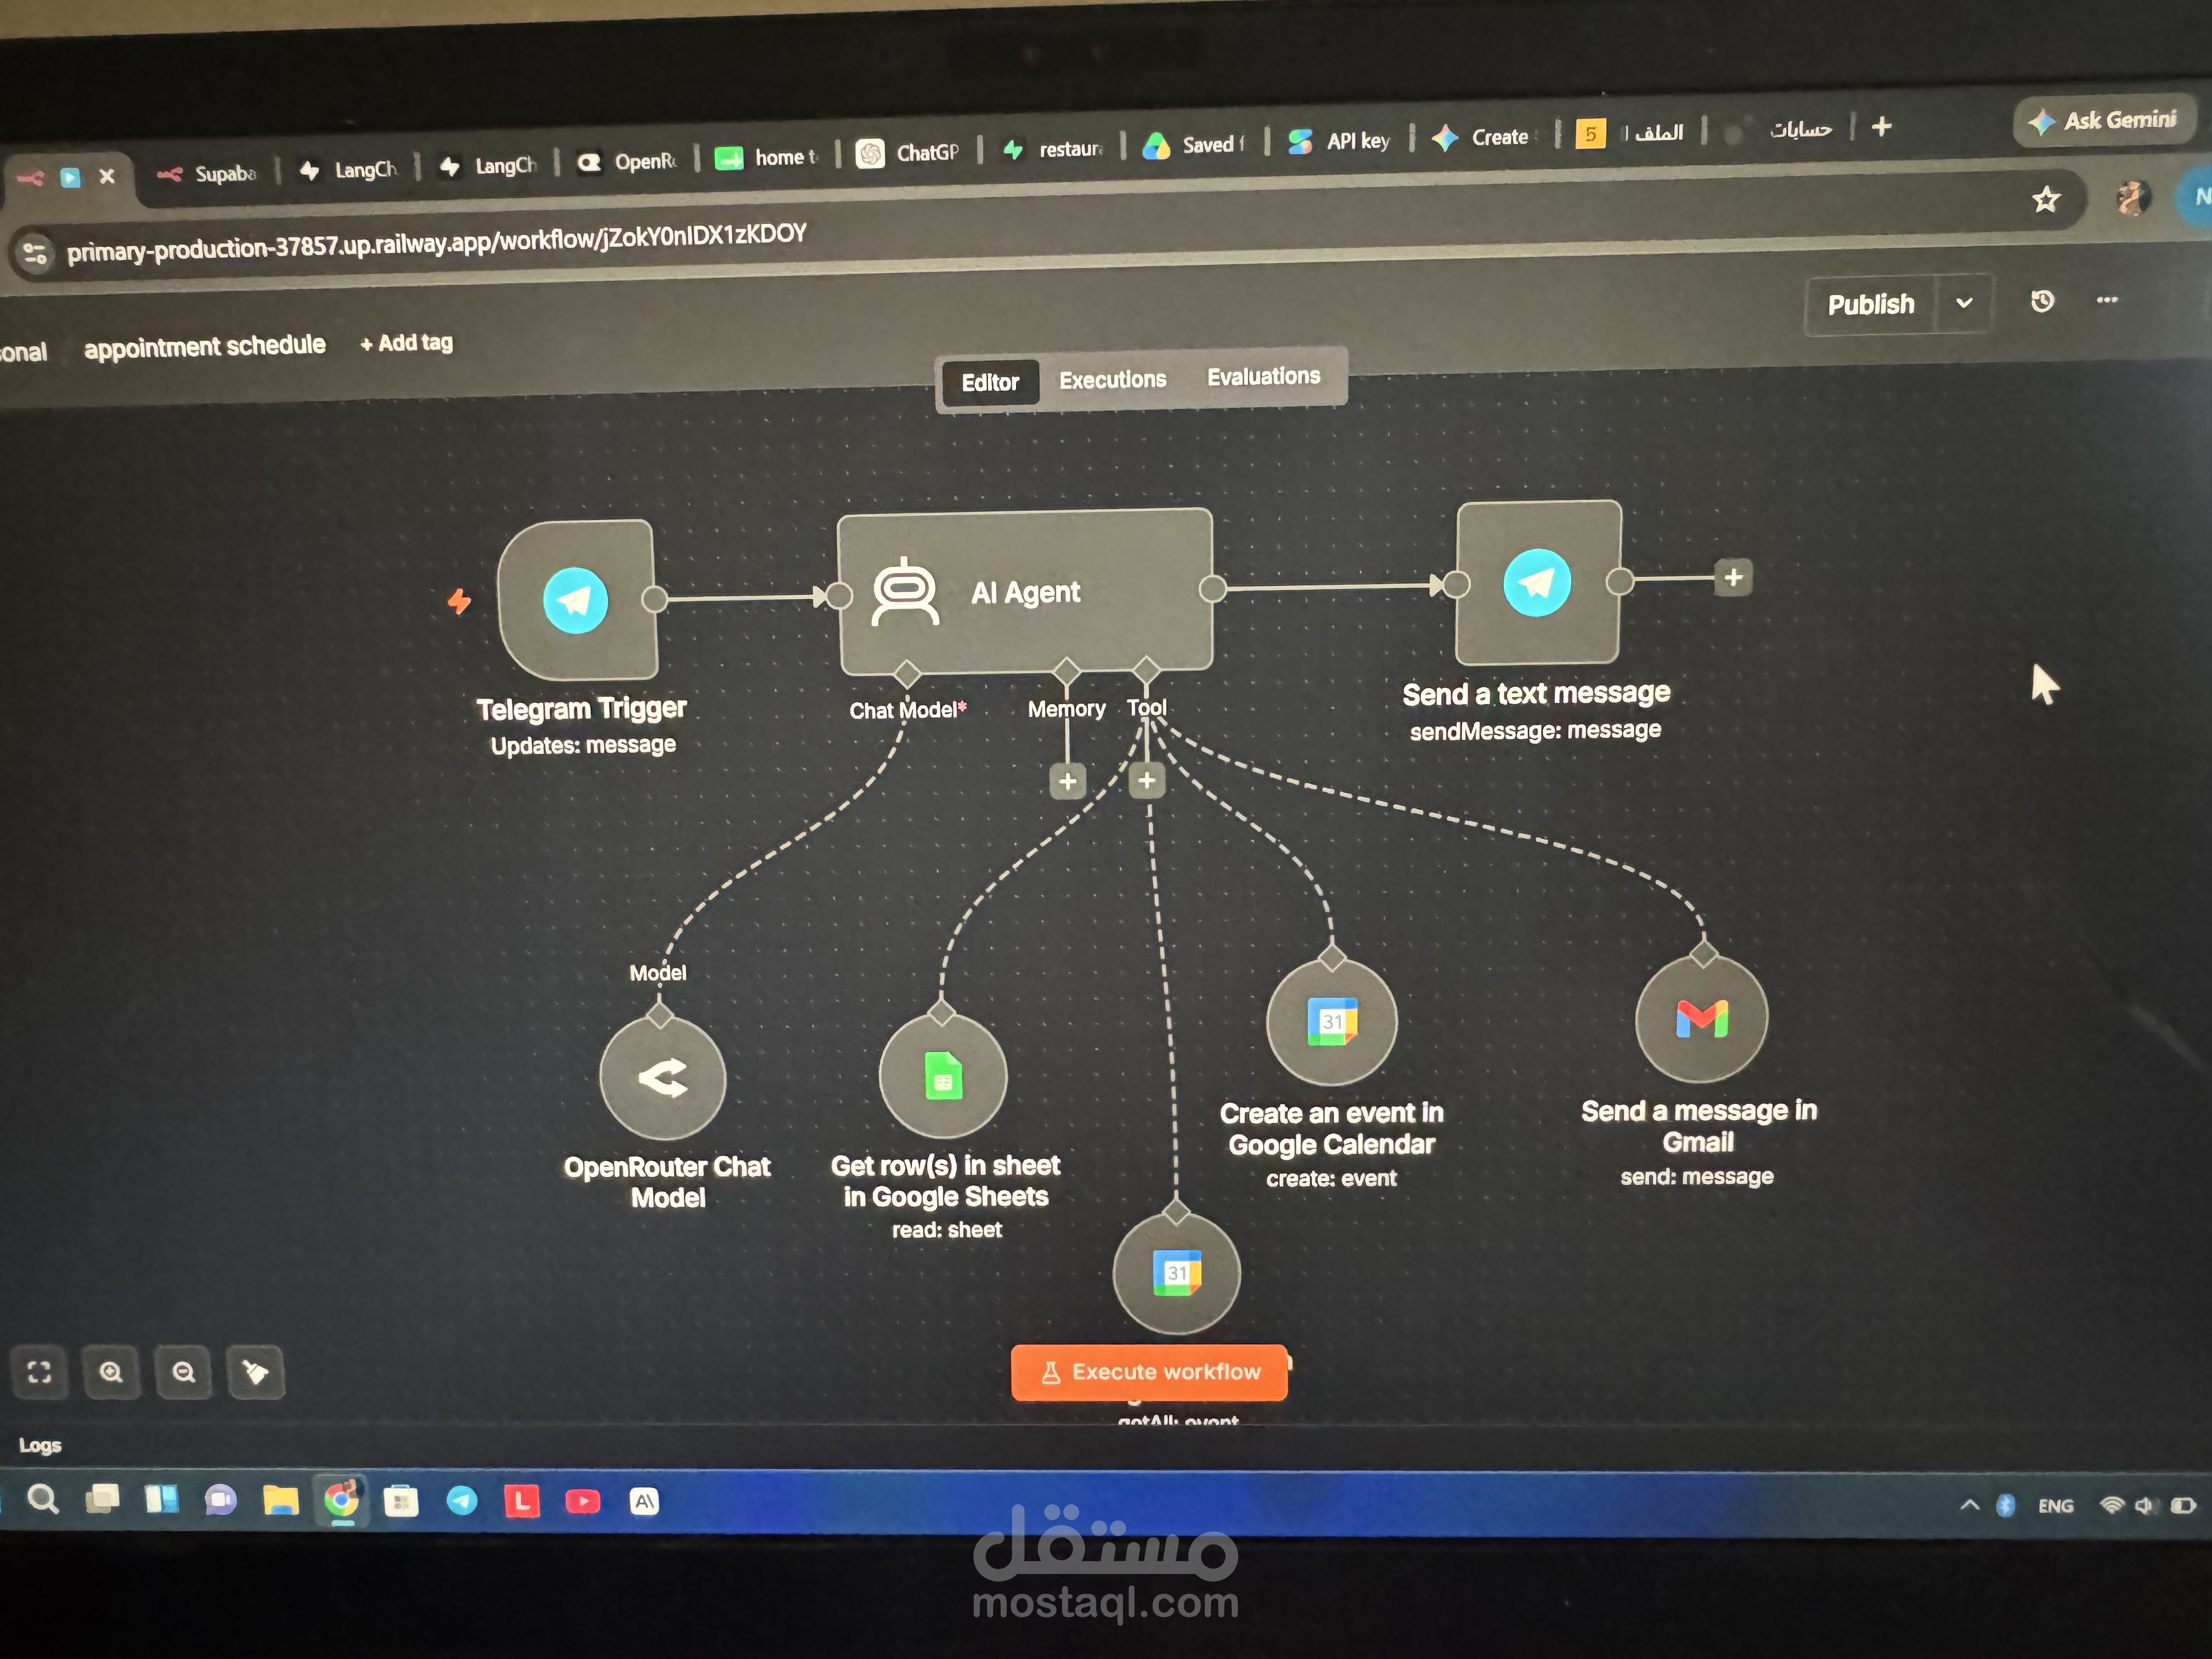
Task: Switch to the Supaba browser tab
Action: tap(208, 174)
